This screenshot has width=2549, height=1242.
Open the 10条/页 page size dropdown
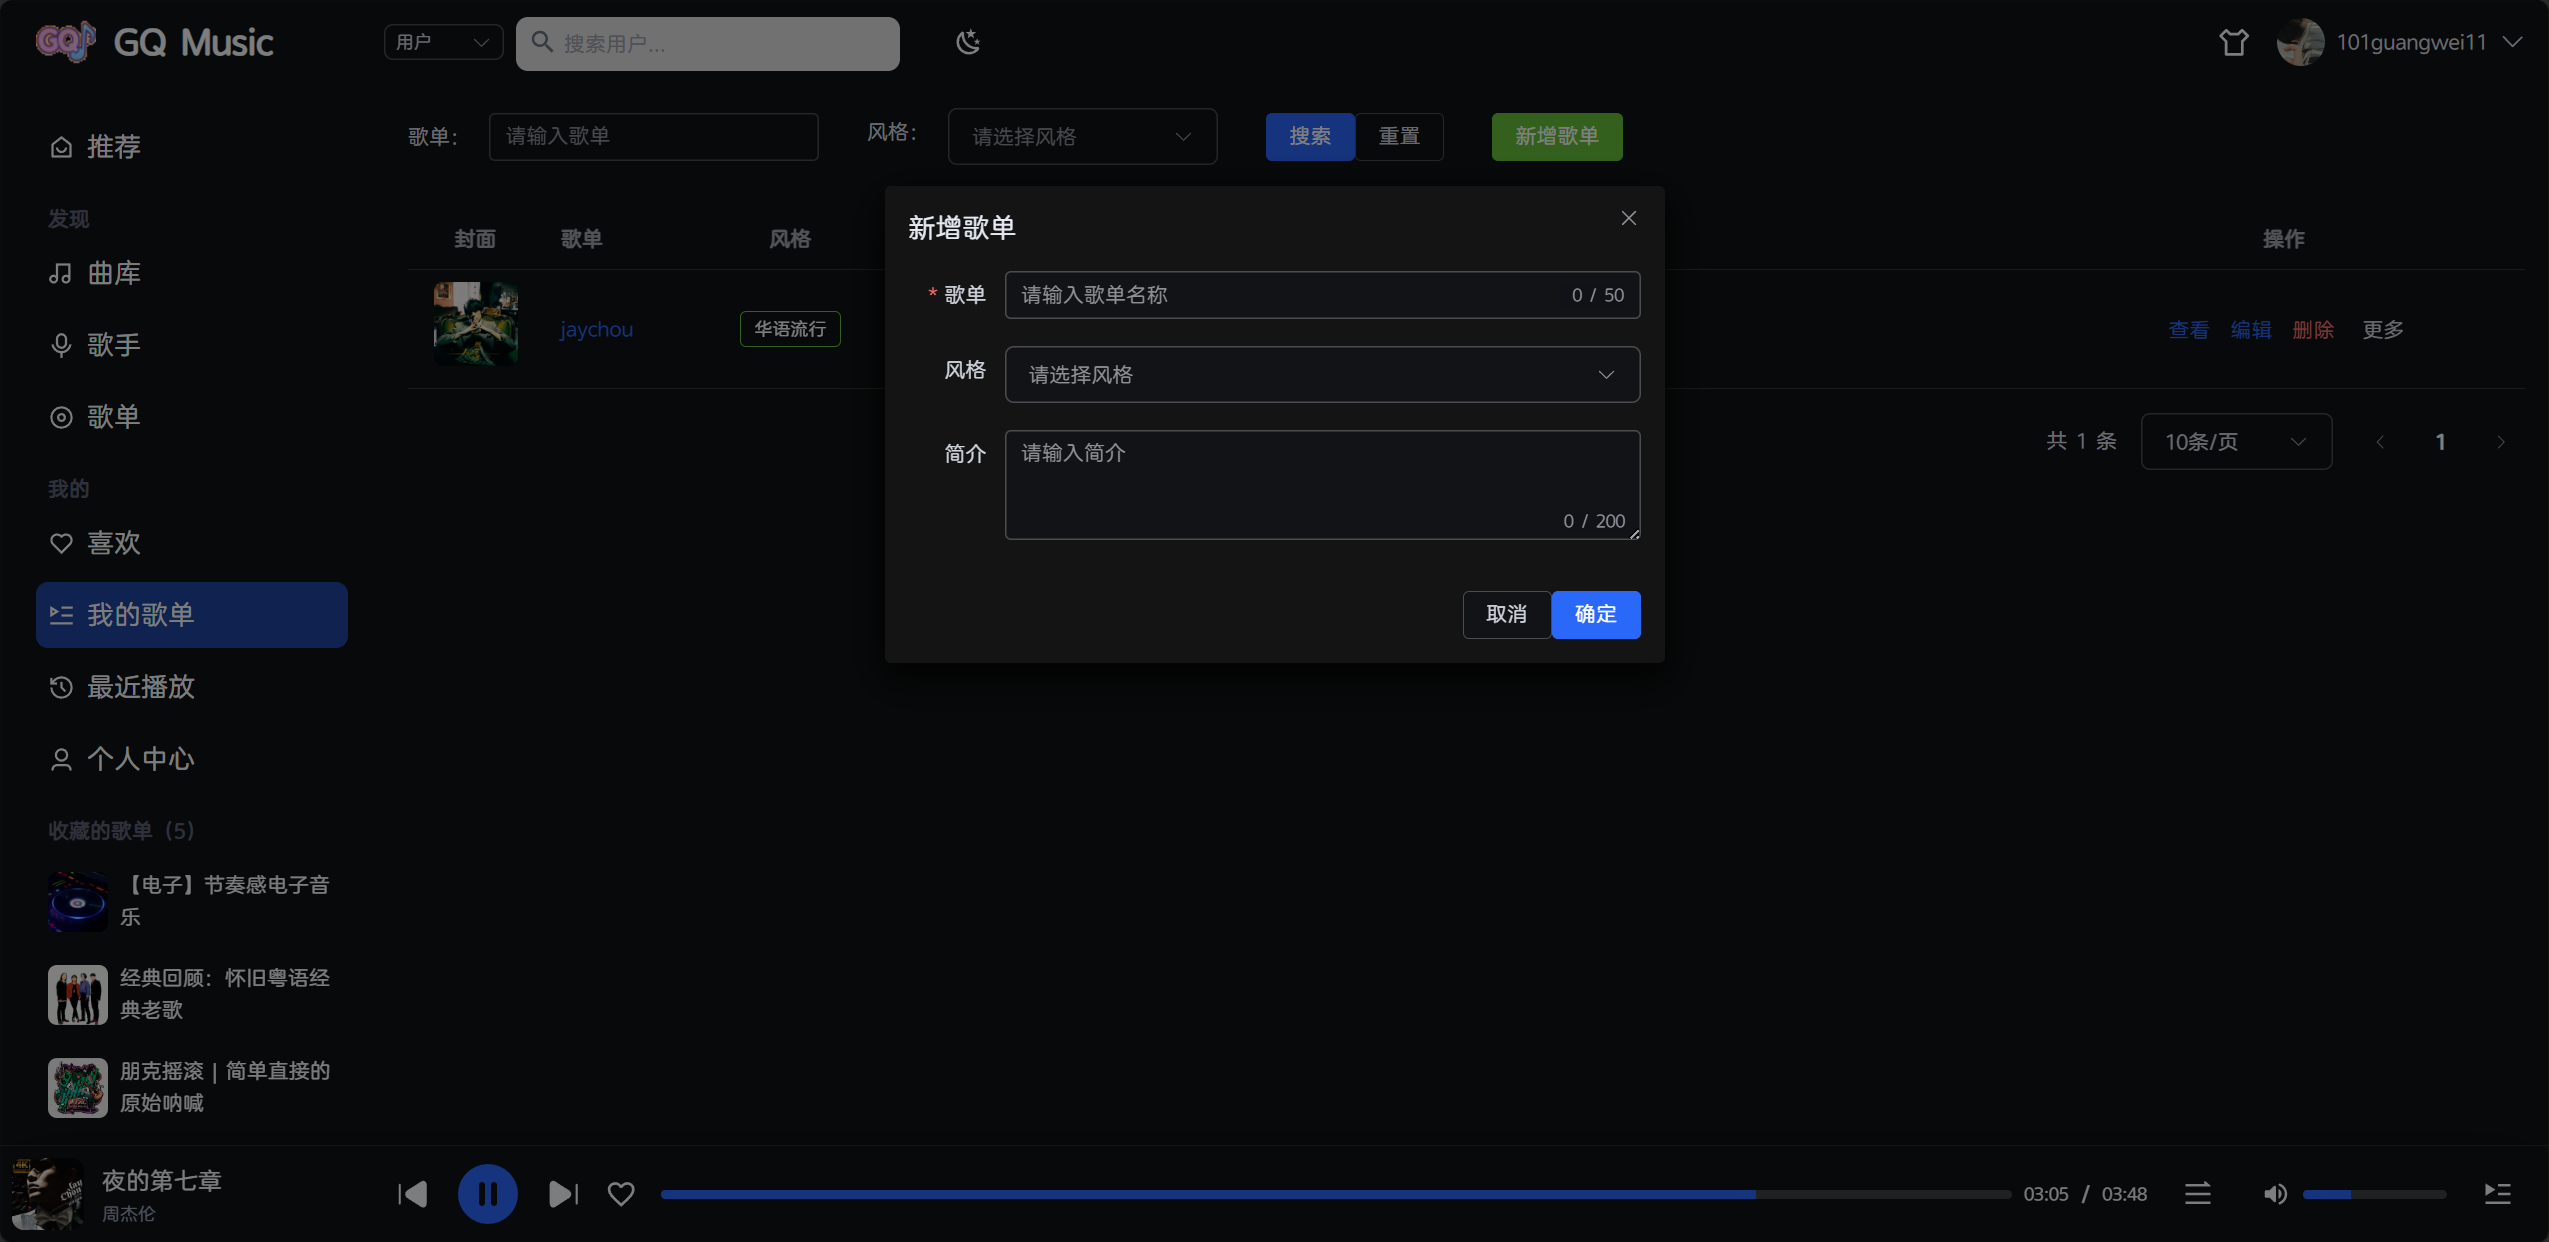[2235, 441]
